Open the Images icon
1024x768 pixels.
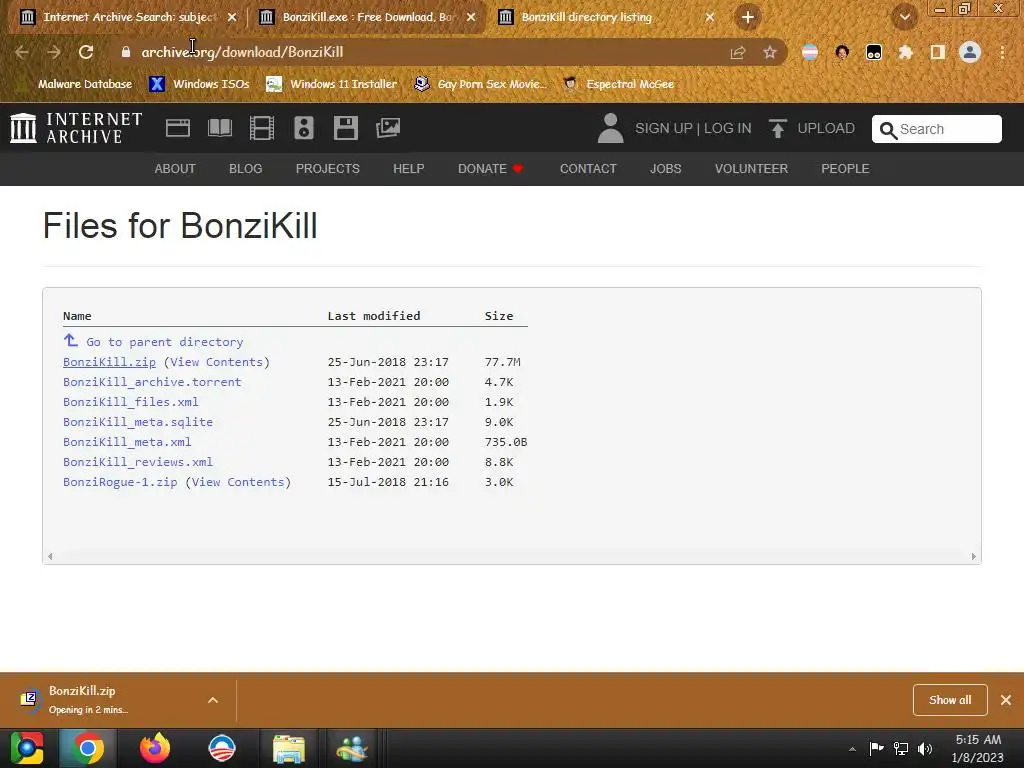point(388,128)
